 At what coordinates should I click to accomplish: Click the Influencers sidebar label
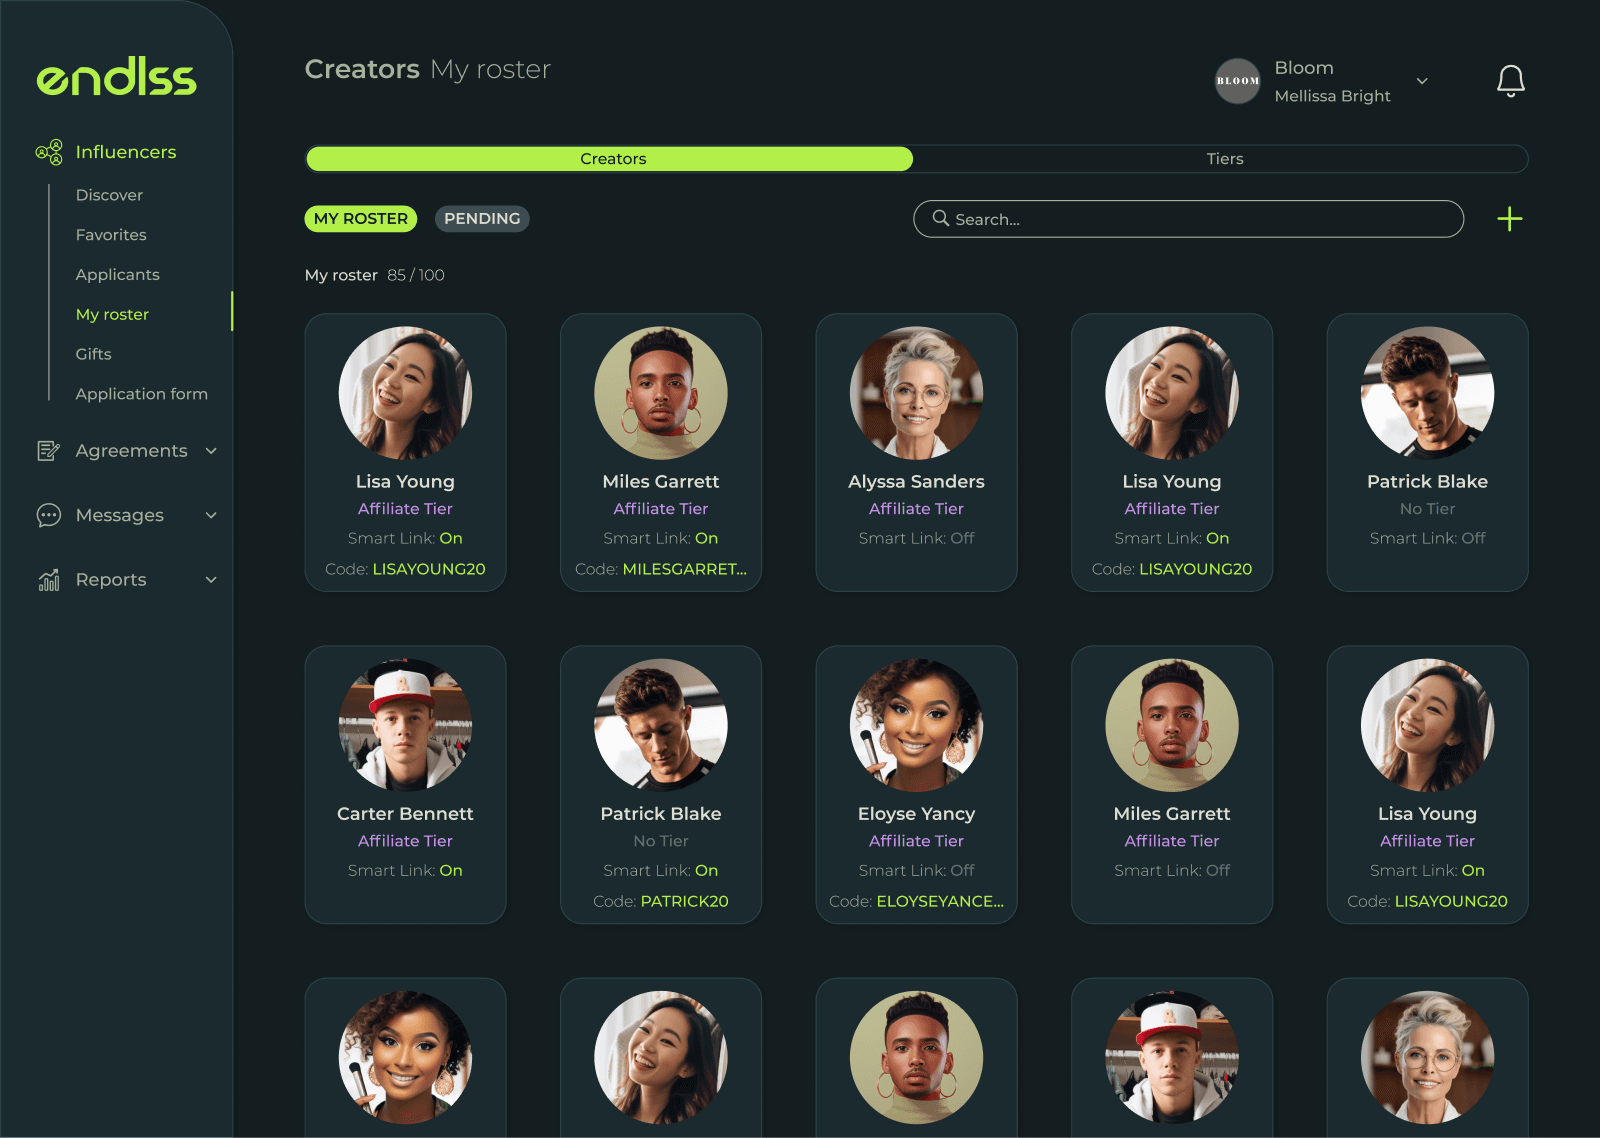(126, 152)
